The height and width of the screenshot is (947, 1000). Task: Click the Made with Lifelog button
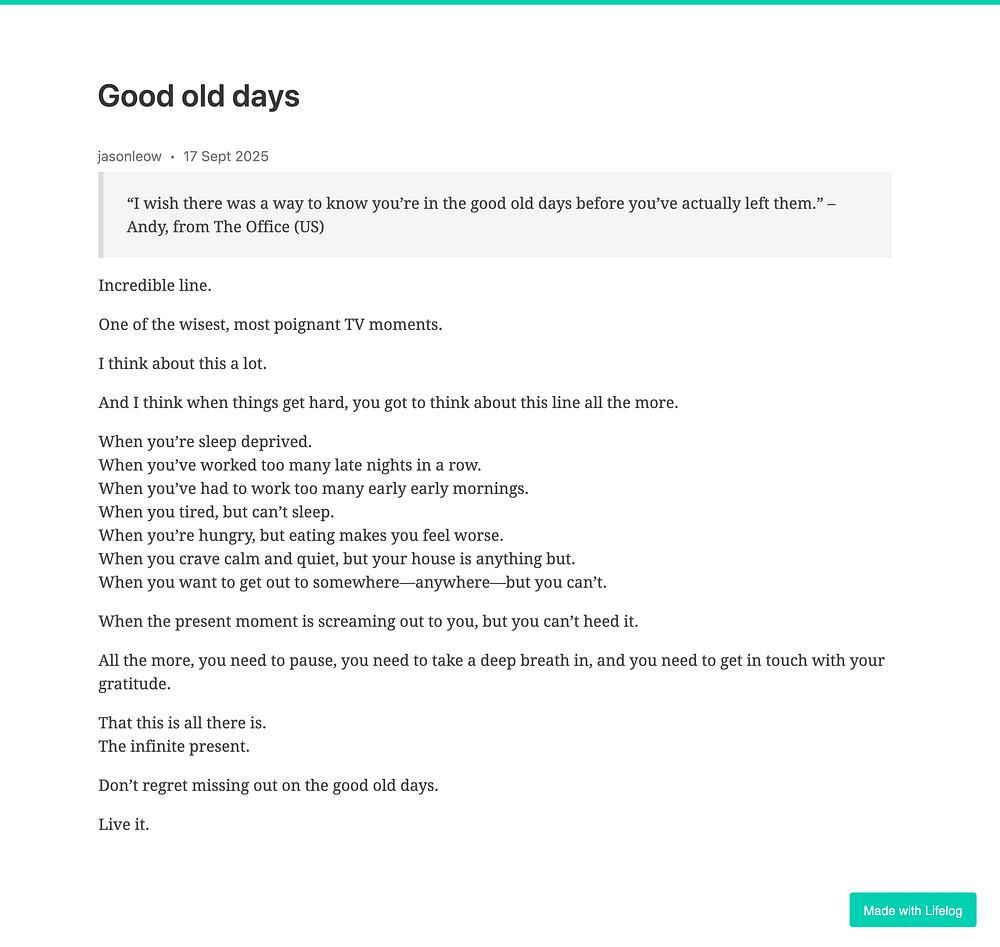coord(913,910)
